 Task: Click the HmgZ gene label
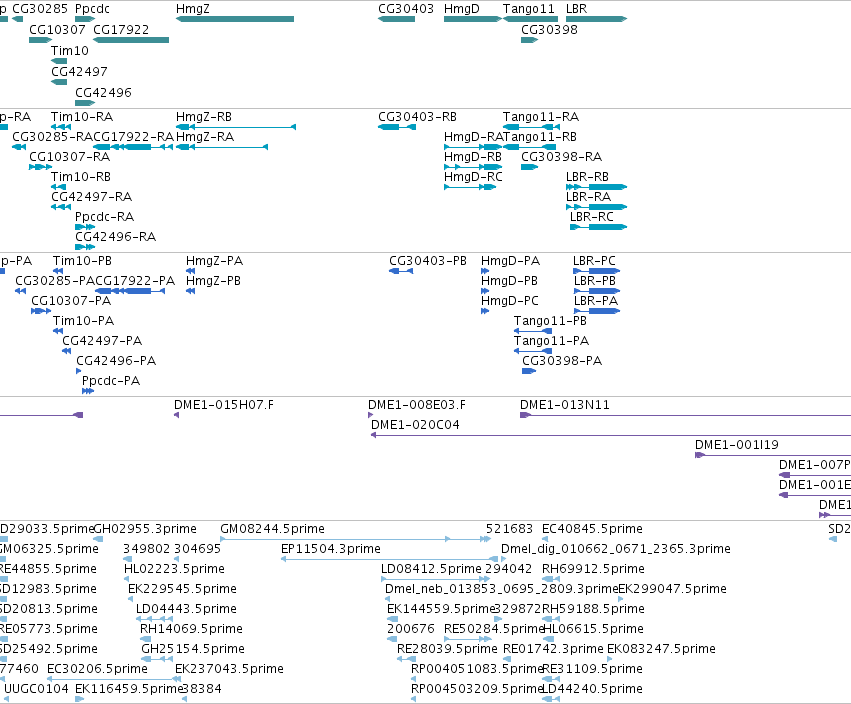193,9
